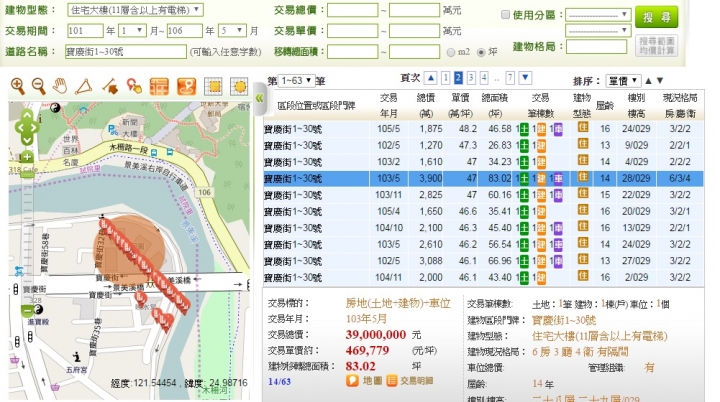
Task: Click the orange highlighted circle on map
Action: [129, 249]
